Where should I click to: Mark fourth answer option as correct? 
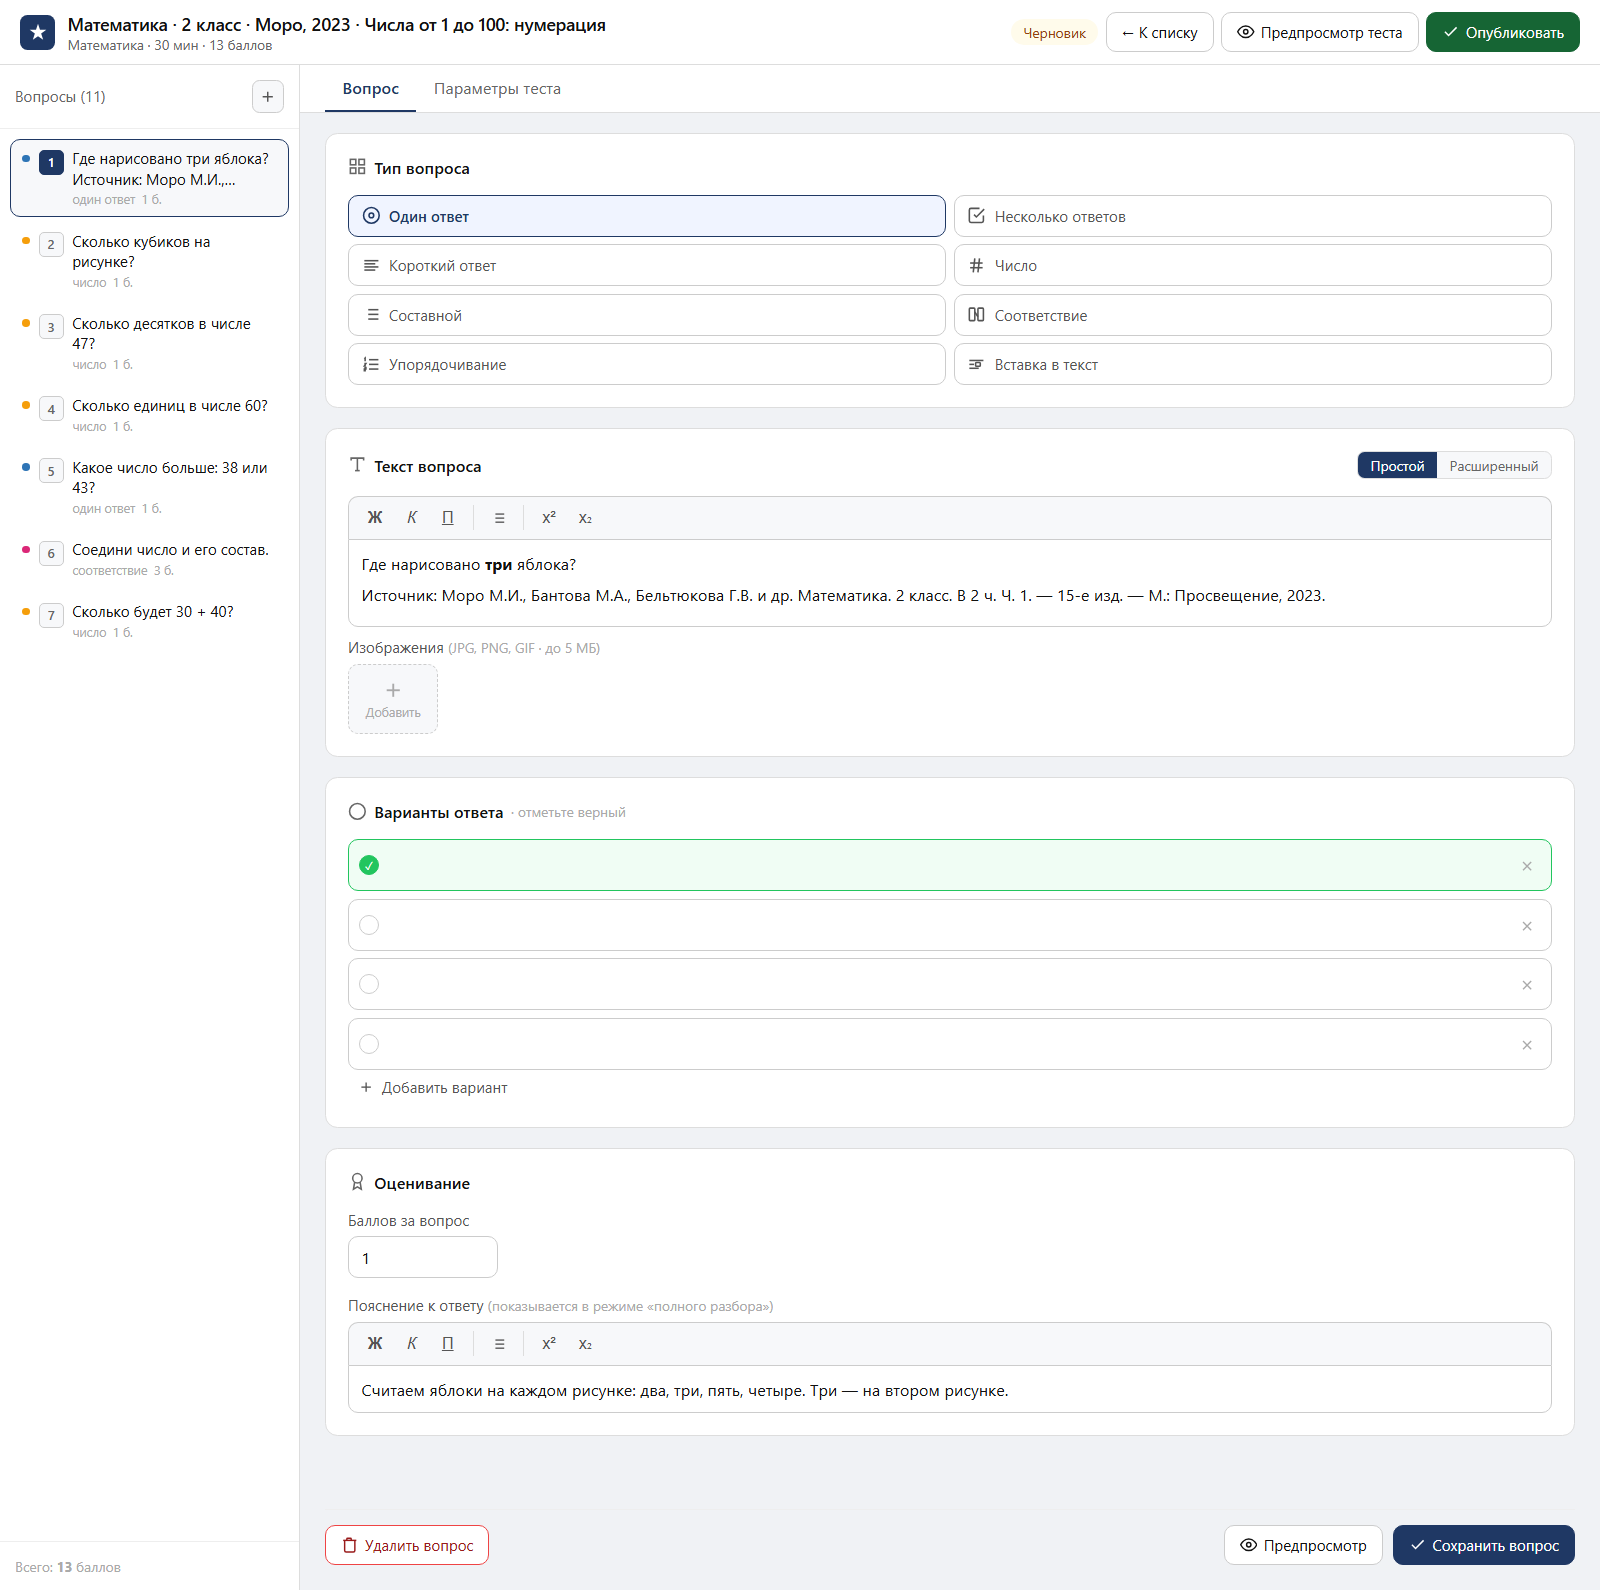pos(369,1044)
